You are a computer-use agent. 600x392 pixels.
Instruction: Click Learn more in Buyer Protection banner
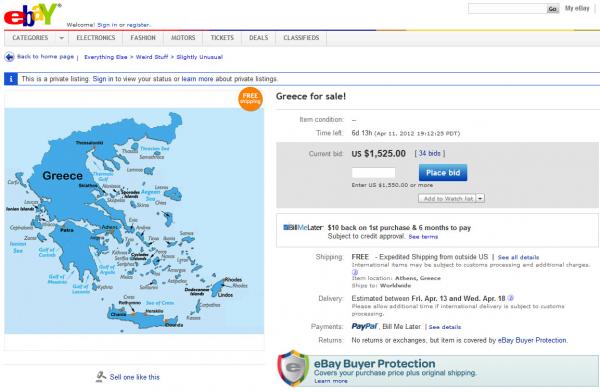(x=331, y=381)
